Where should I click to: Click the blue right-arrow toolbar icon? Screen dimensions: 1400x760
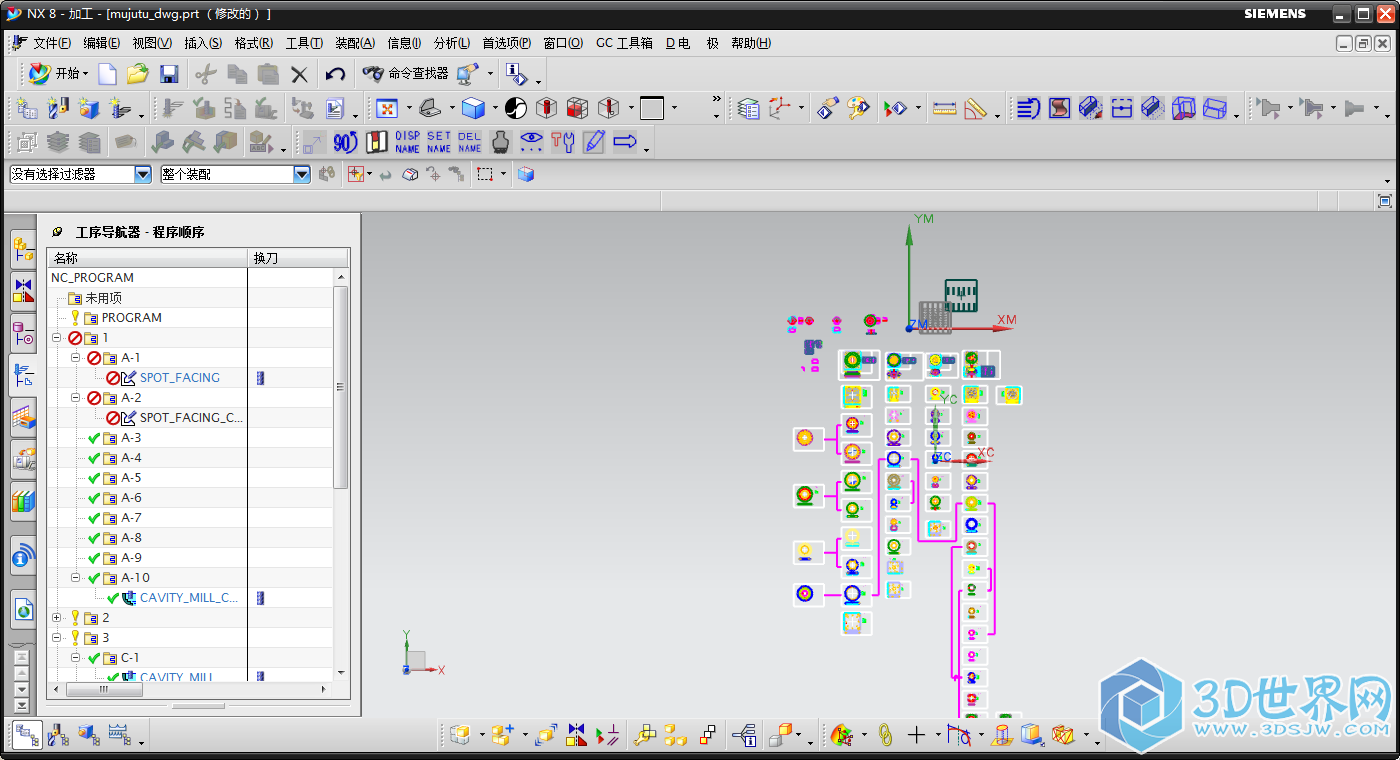coord(625,142)
